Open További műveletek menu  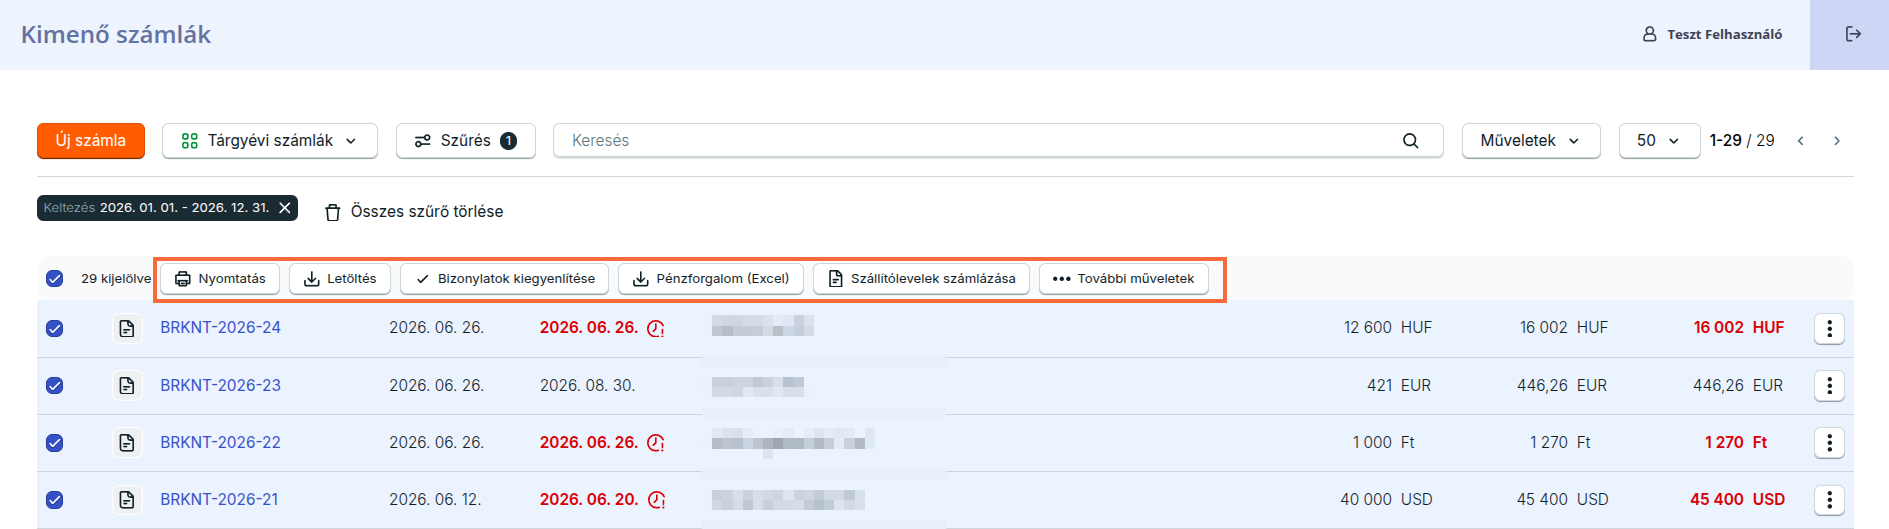[1124, 279]
